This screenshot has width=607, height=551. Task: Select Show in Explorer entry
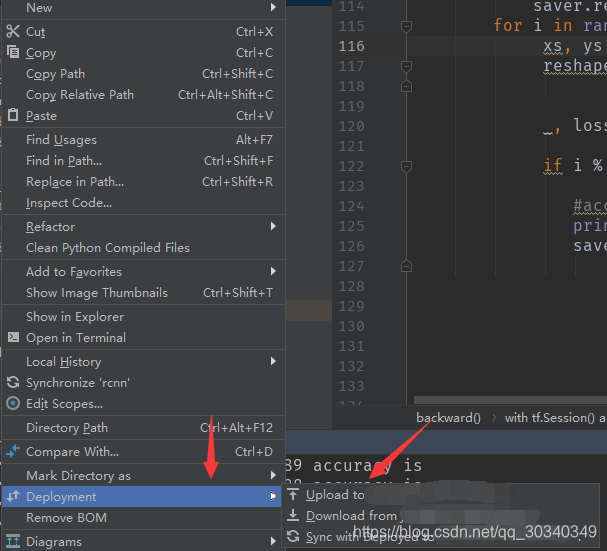click(144, 316)
